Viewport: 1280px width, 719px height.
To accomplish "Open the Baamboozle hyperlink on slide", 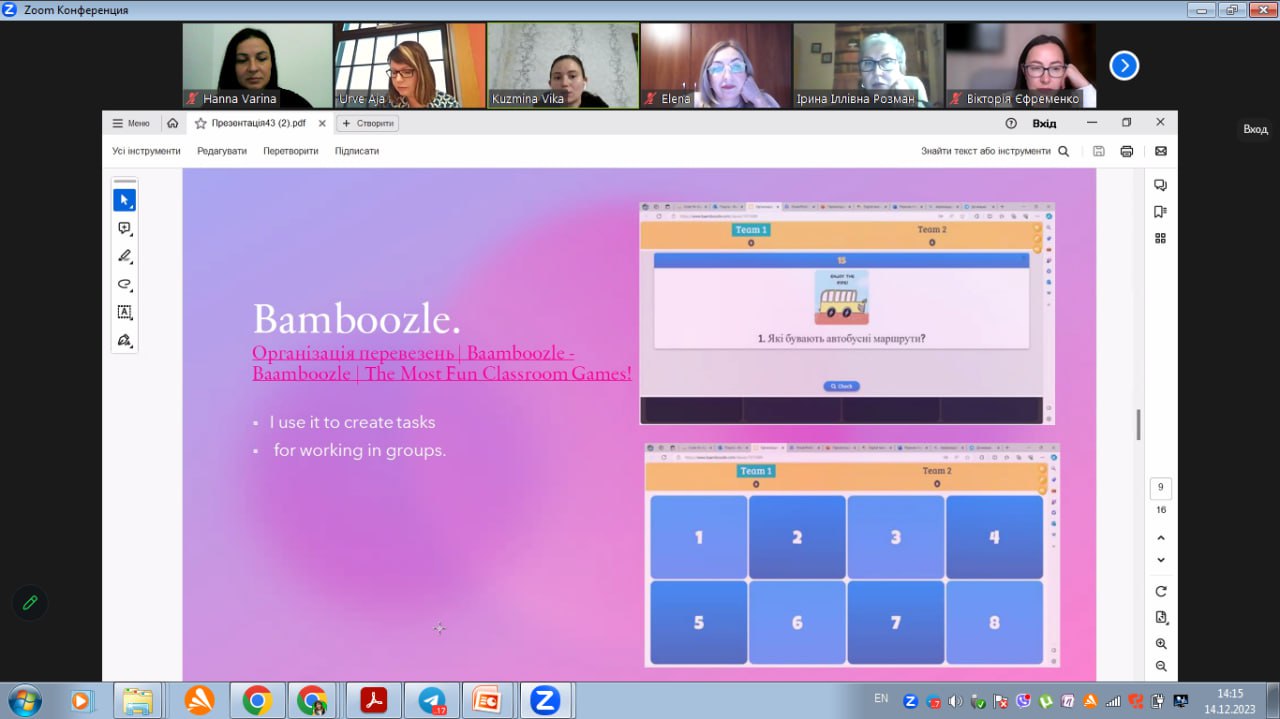I will click(x=442, y=363).
